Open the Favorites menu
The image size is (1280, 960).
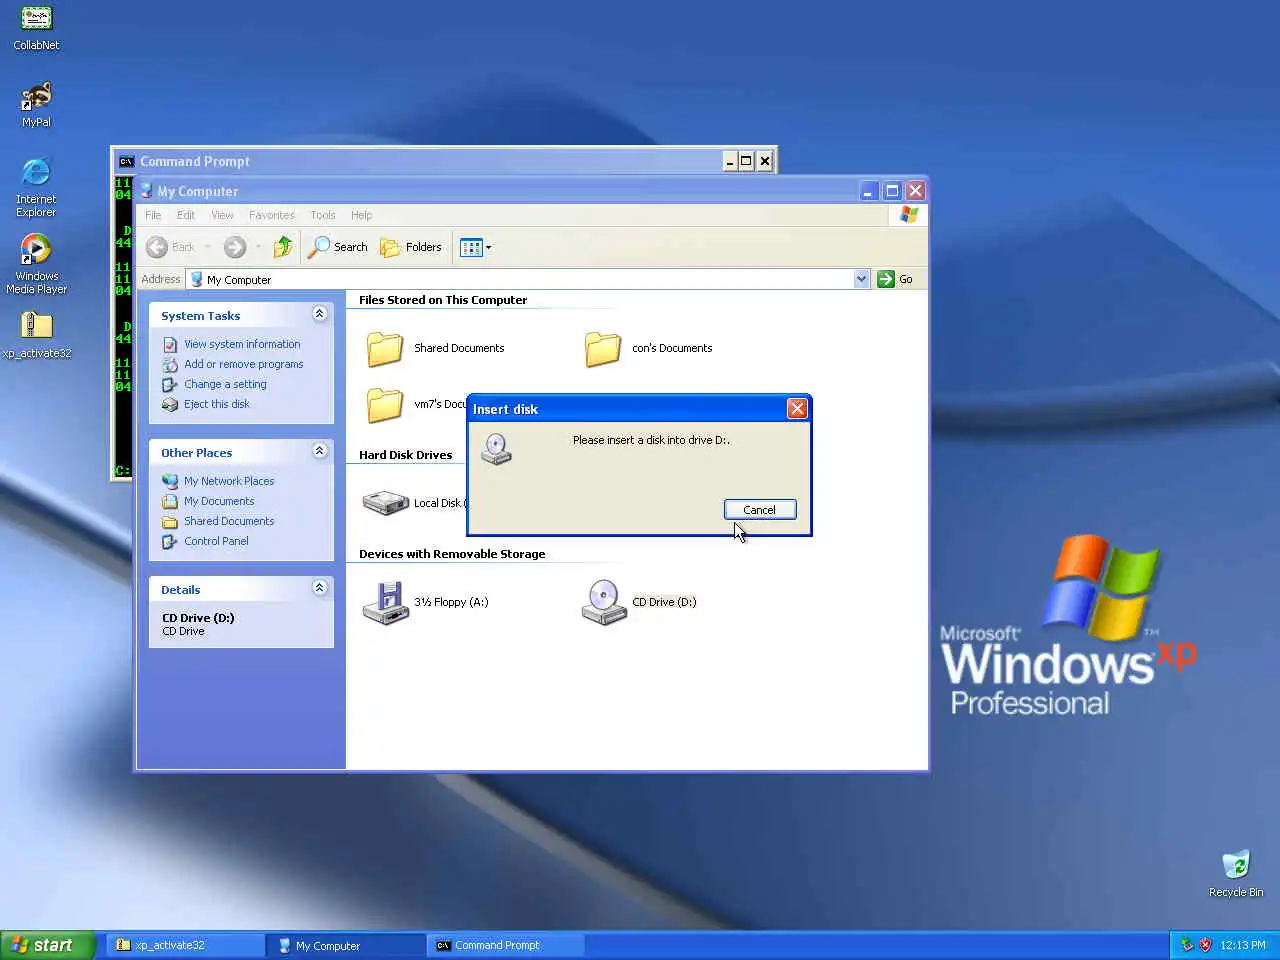point(272,215)
